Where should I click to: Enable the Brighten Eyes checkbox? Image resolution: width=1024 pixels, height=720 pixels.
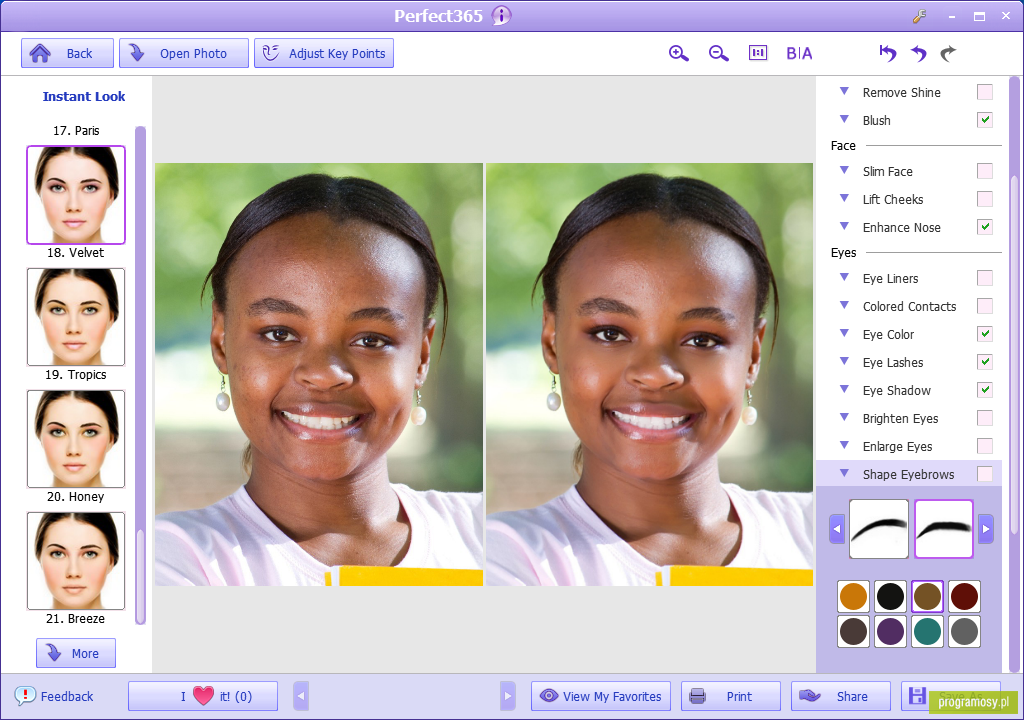click(985, 418)
